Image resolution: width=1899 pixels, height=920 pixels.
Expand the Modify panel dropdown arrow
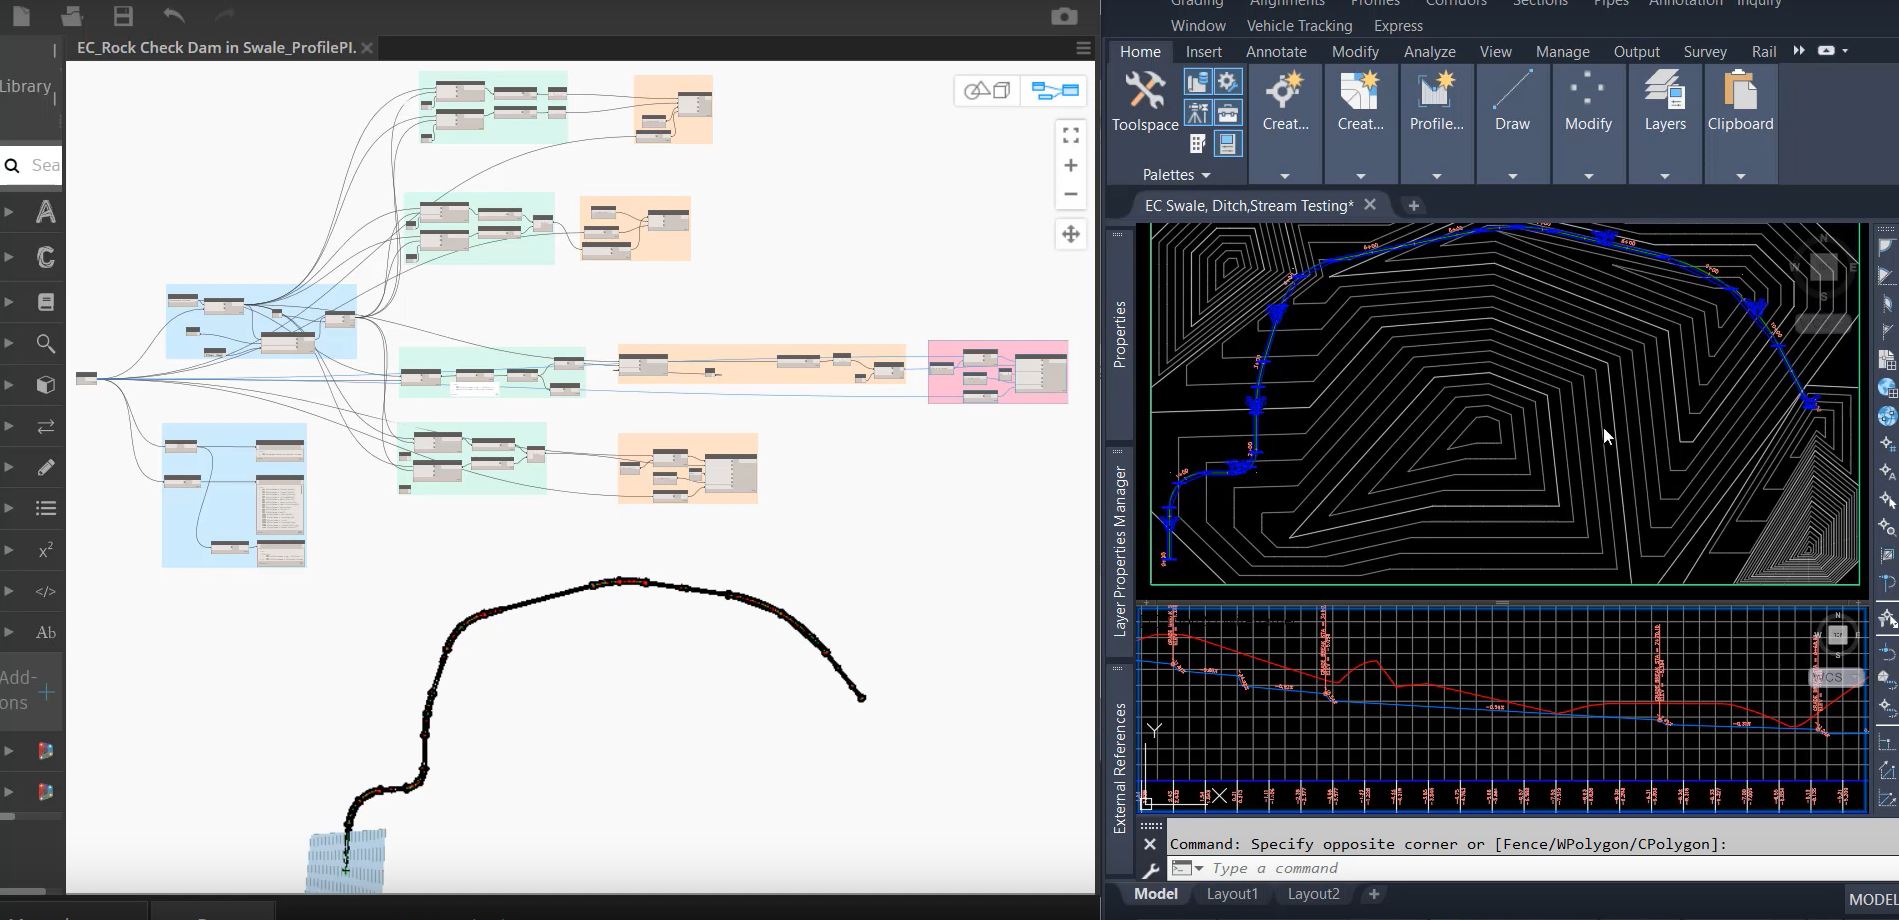click(x=1588, y=176)
